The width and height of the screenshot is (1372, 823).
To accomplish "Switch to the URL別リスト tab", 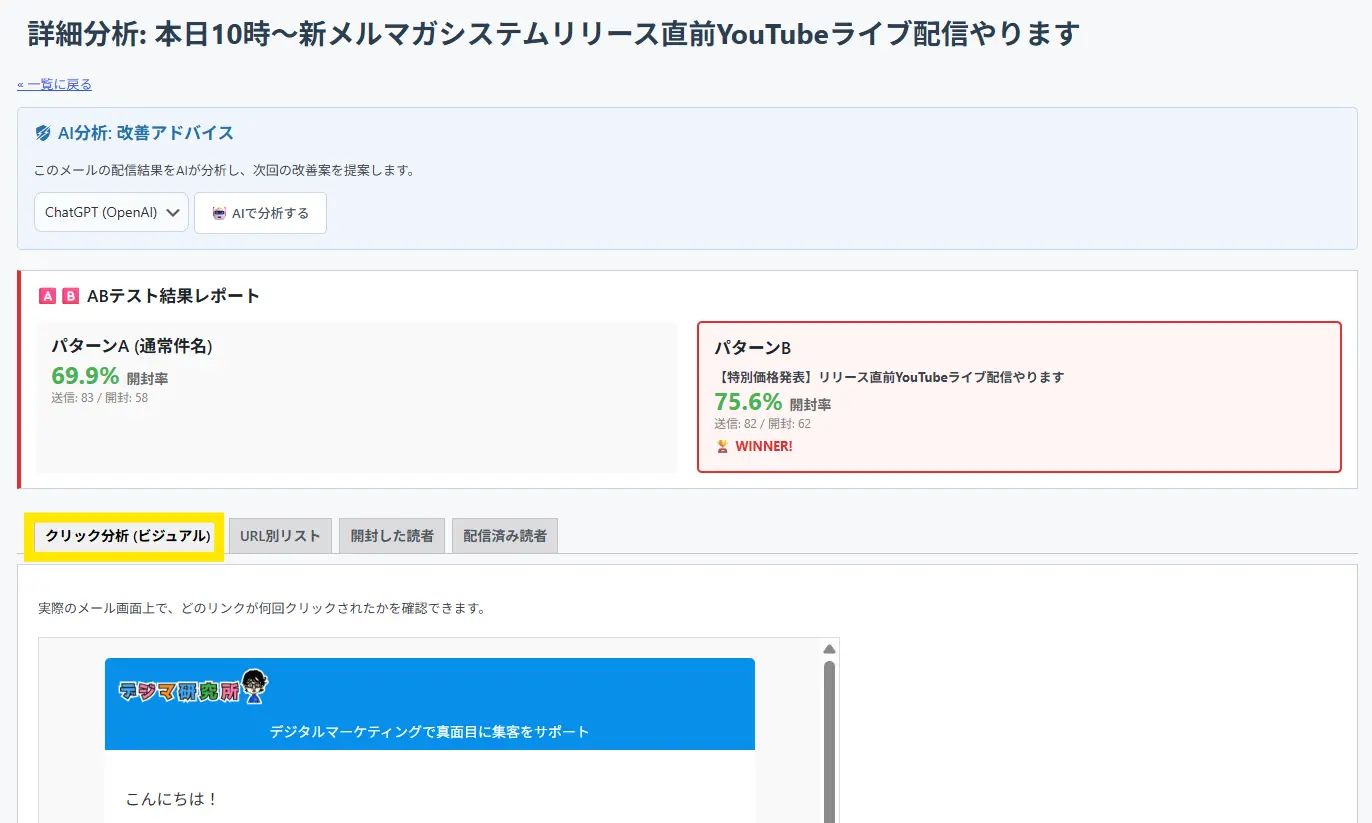I will (280, 536).
